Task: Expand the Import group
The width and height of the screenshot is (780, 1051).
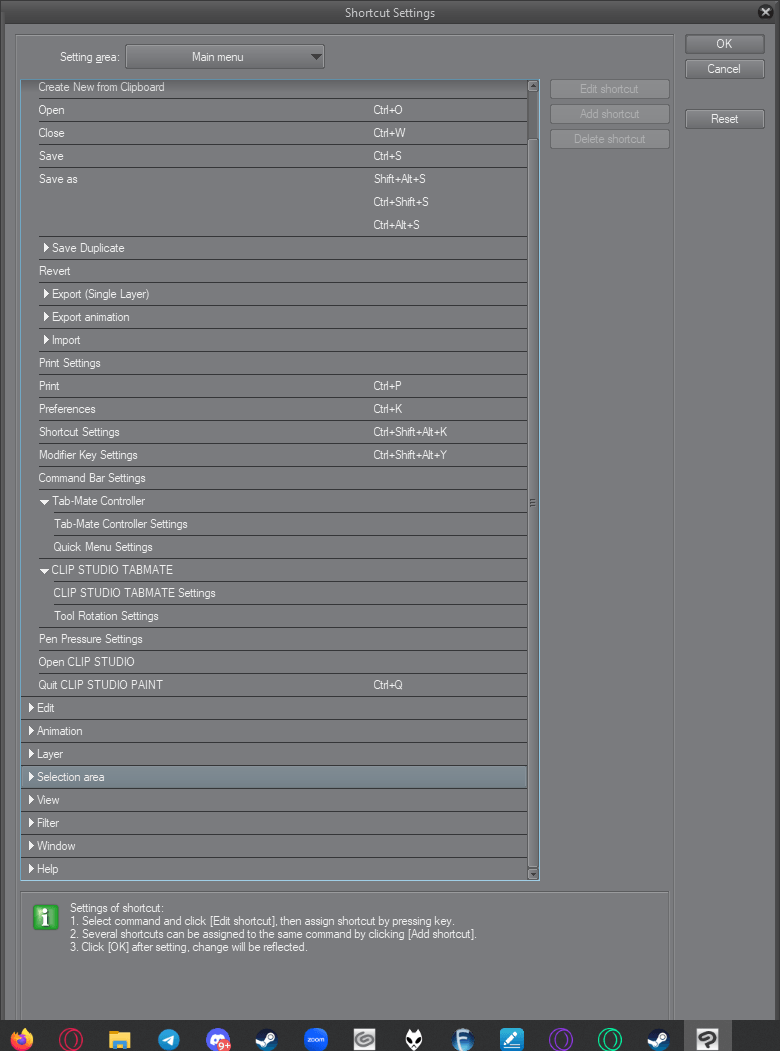Action: (47, 340)
